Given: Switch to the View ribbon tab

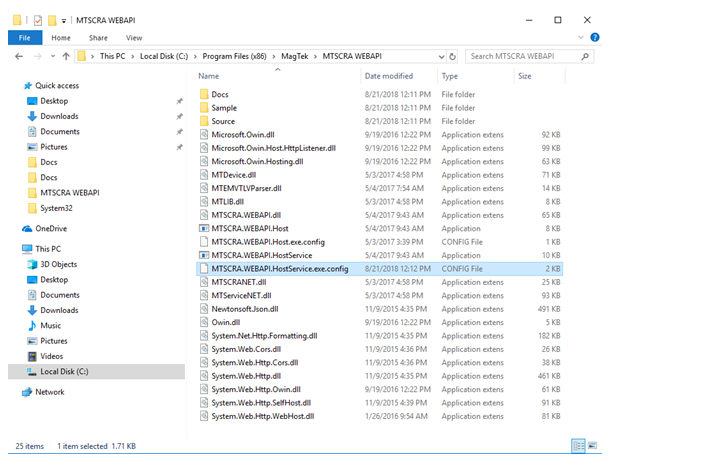Looking at the screenshot, I should pyautogui.click(x=133, y=37).
